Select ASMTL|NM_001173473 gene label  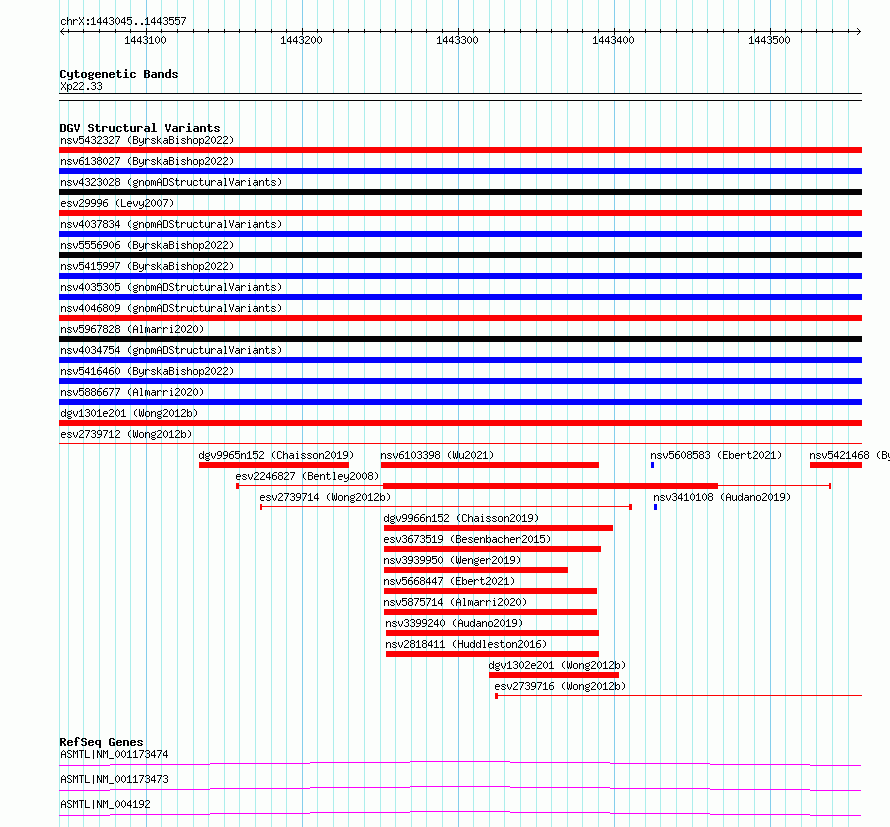[114, 779]
